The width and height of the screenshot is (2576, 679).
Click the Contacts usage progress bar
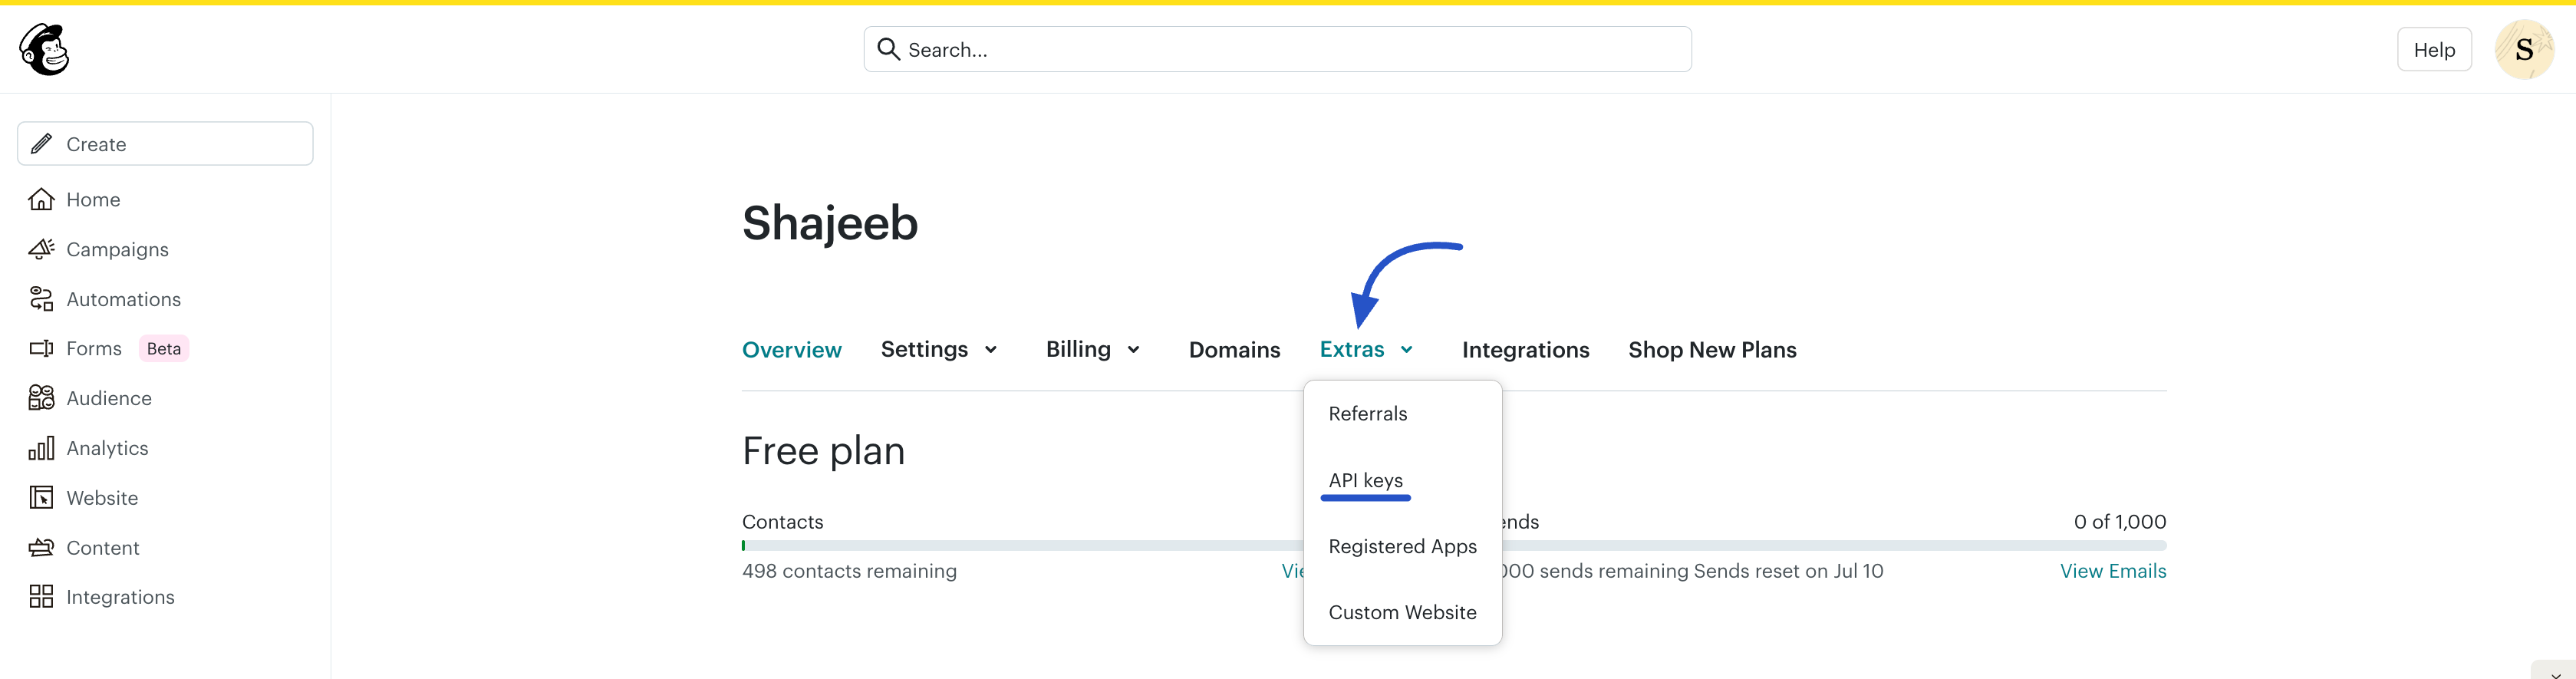point(1020,546)
